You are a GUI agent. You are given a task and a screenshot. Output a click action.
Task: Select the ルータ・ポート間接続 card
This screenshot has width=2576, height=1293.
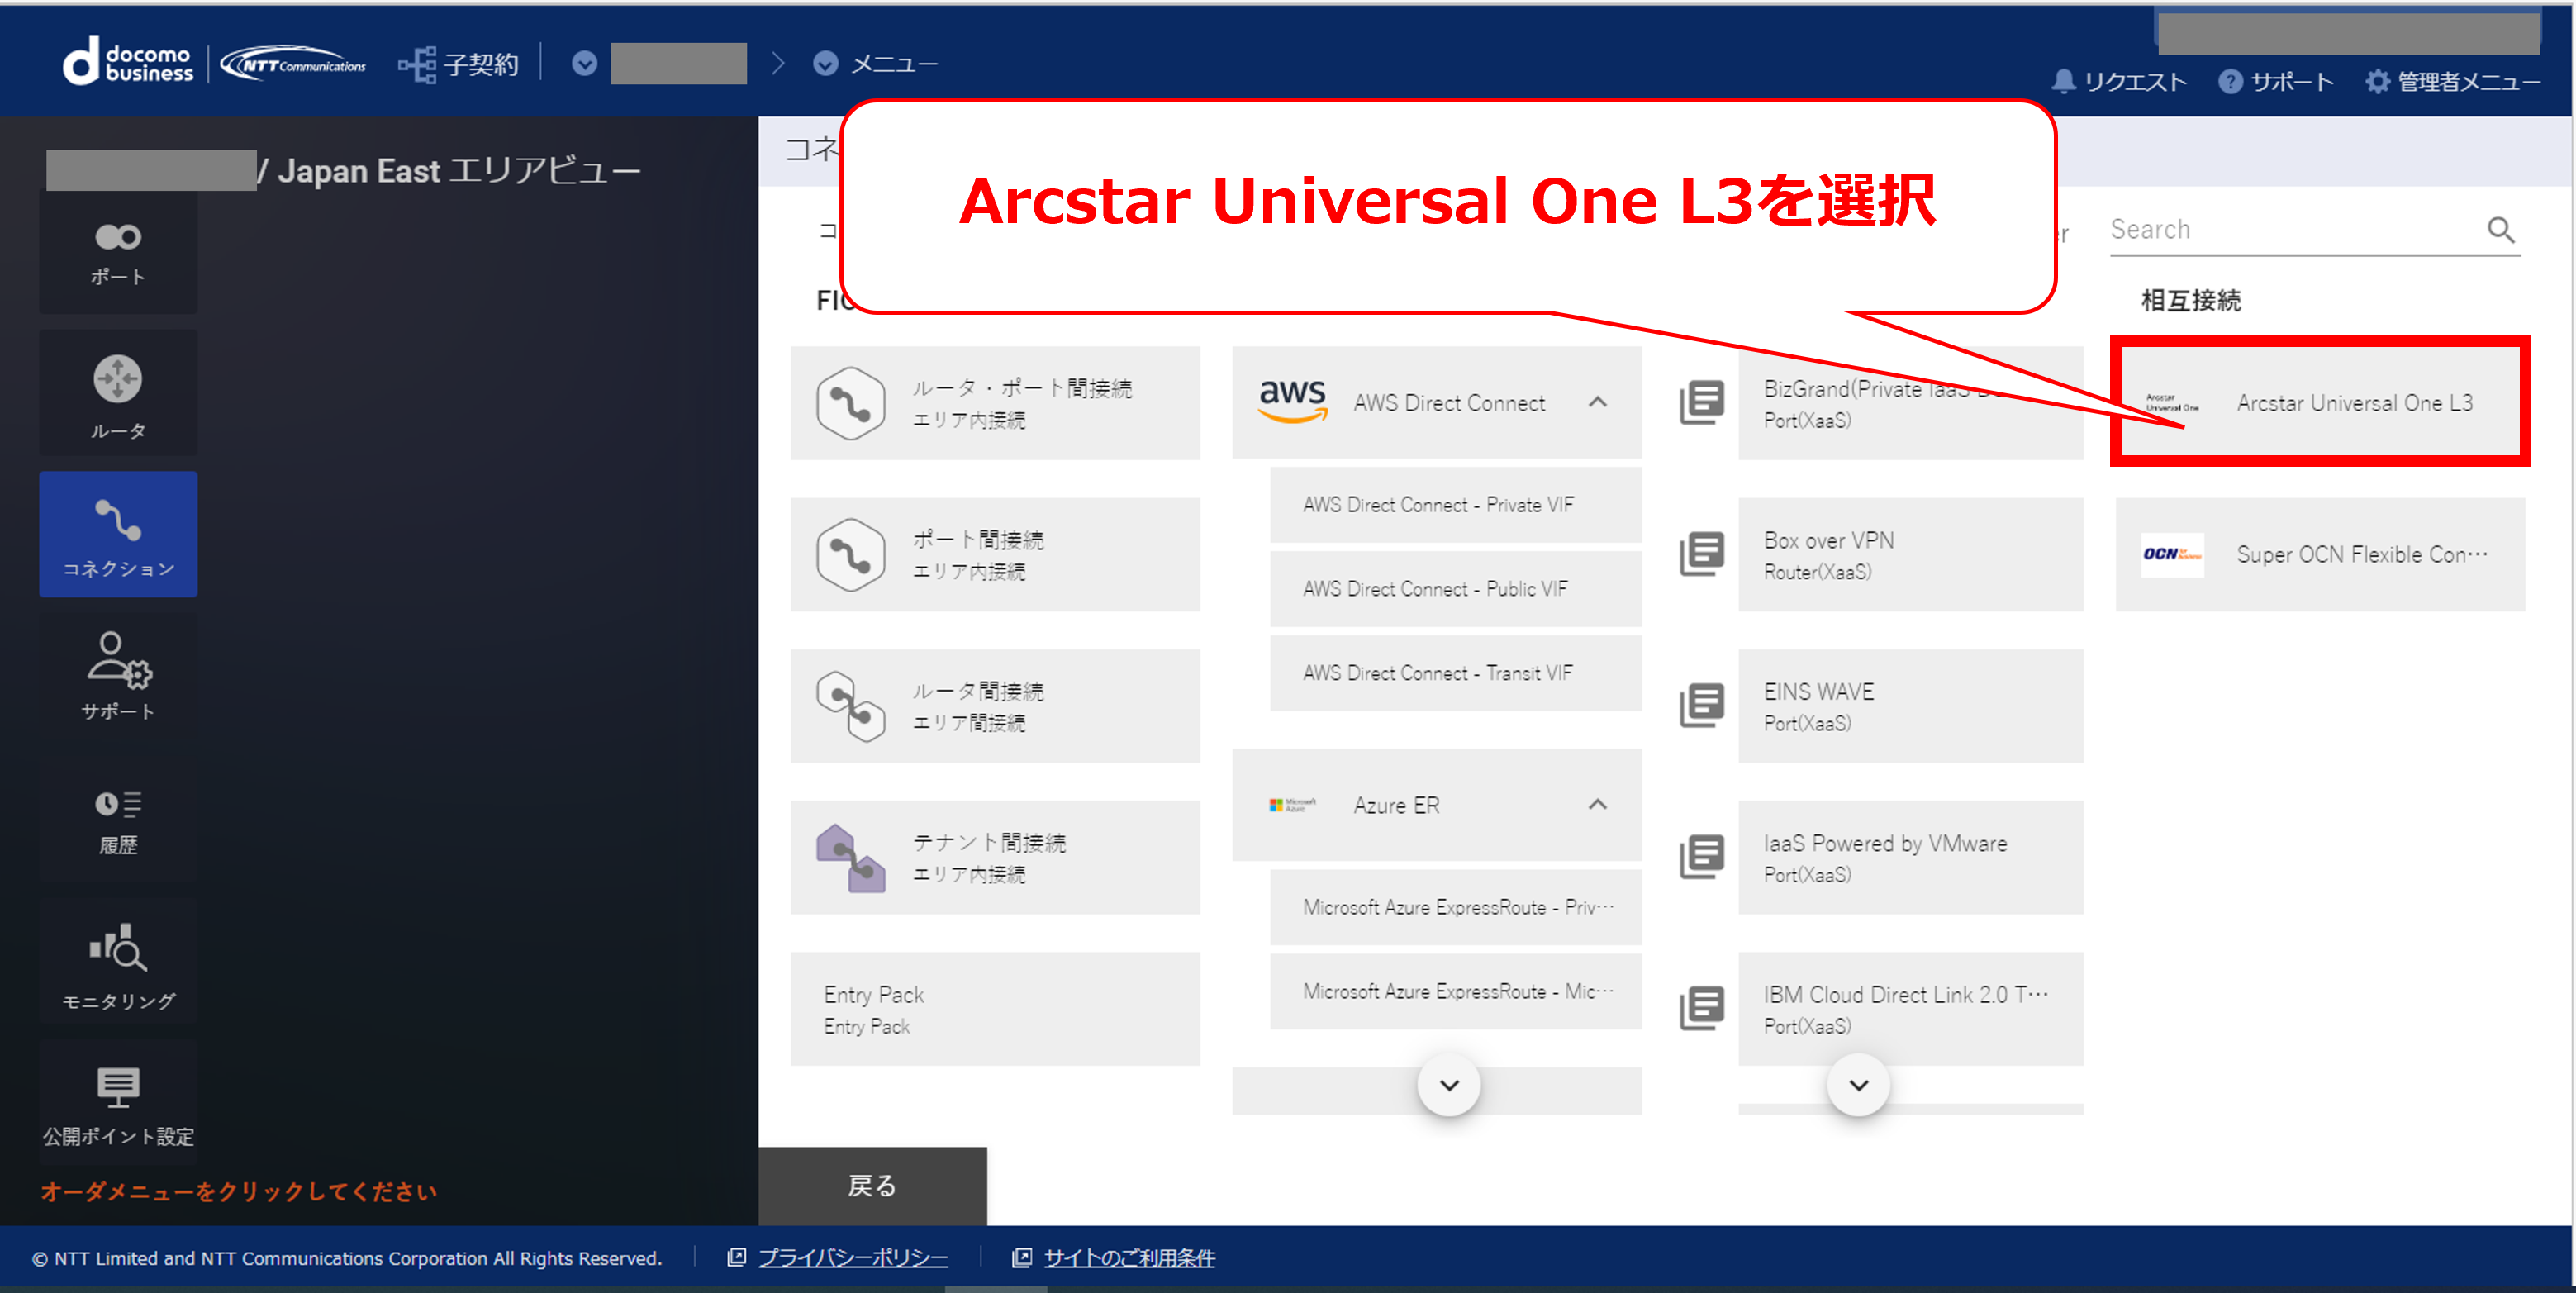click(995, 403)
